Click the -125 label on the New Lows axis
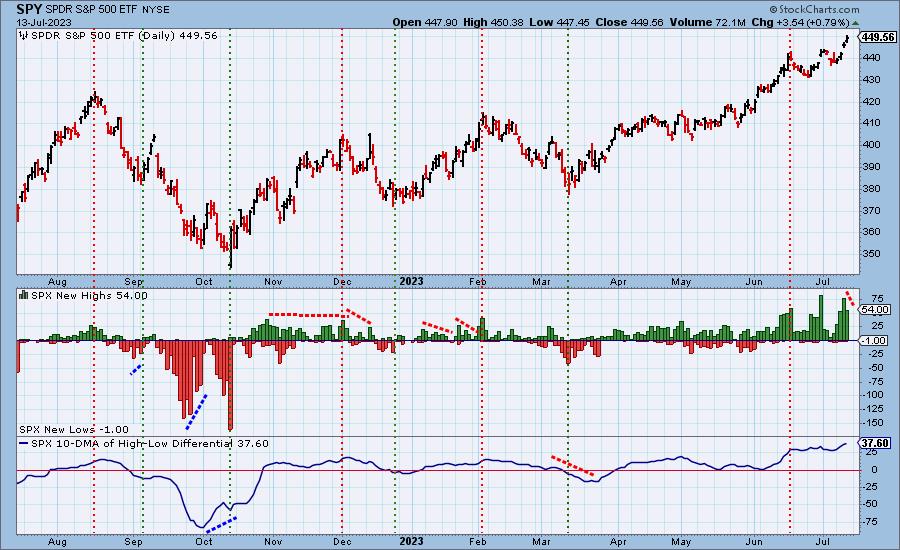 point(873,408)
